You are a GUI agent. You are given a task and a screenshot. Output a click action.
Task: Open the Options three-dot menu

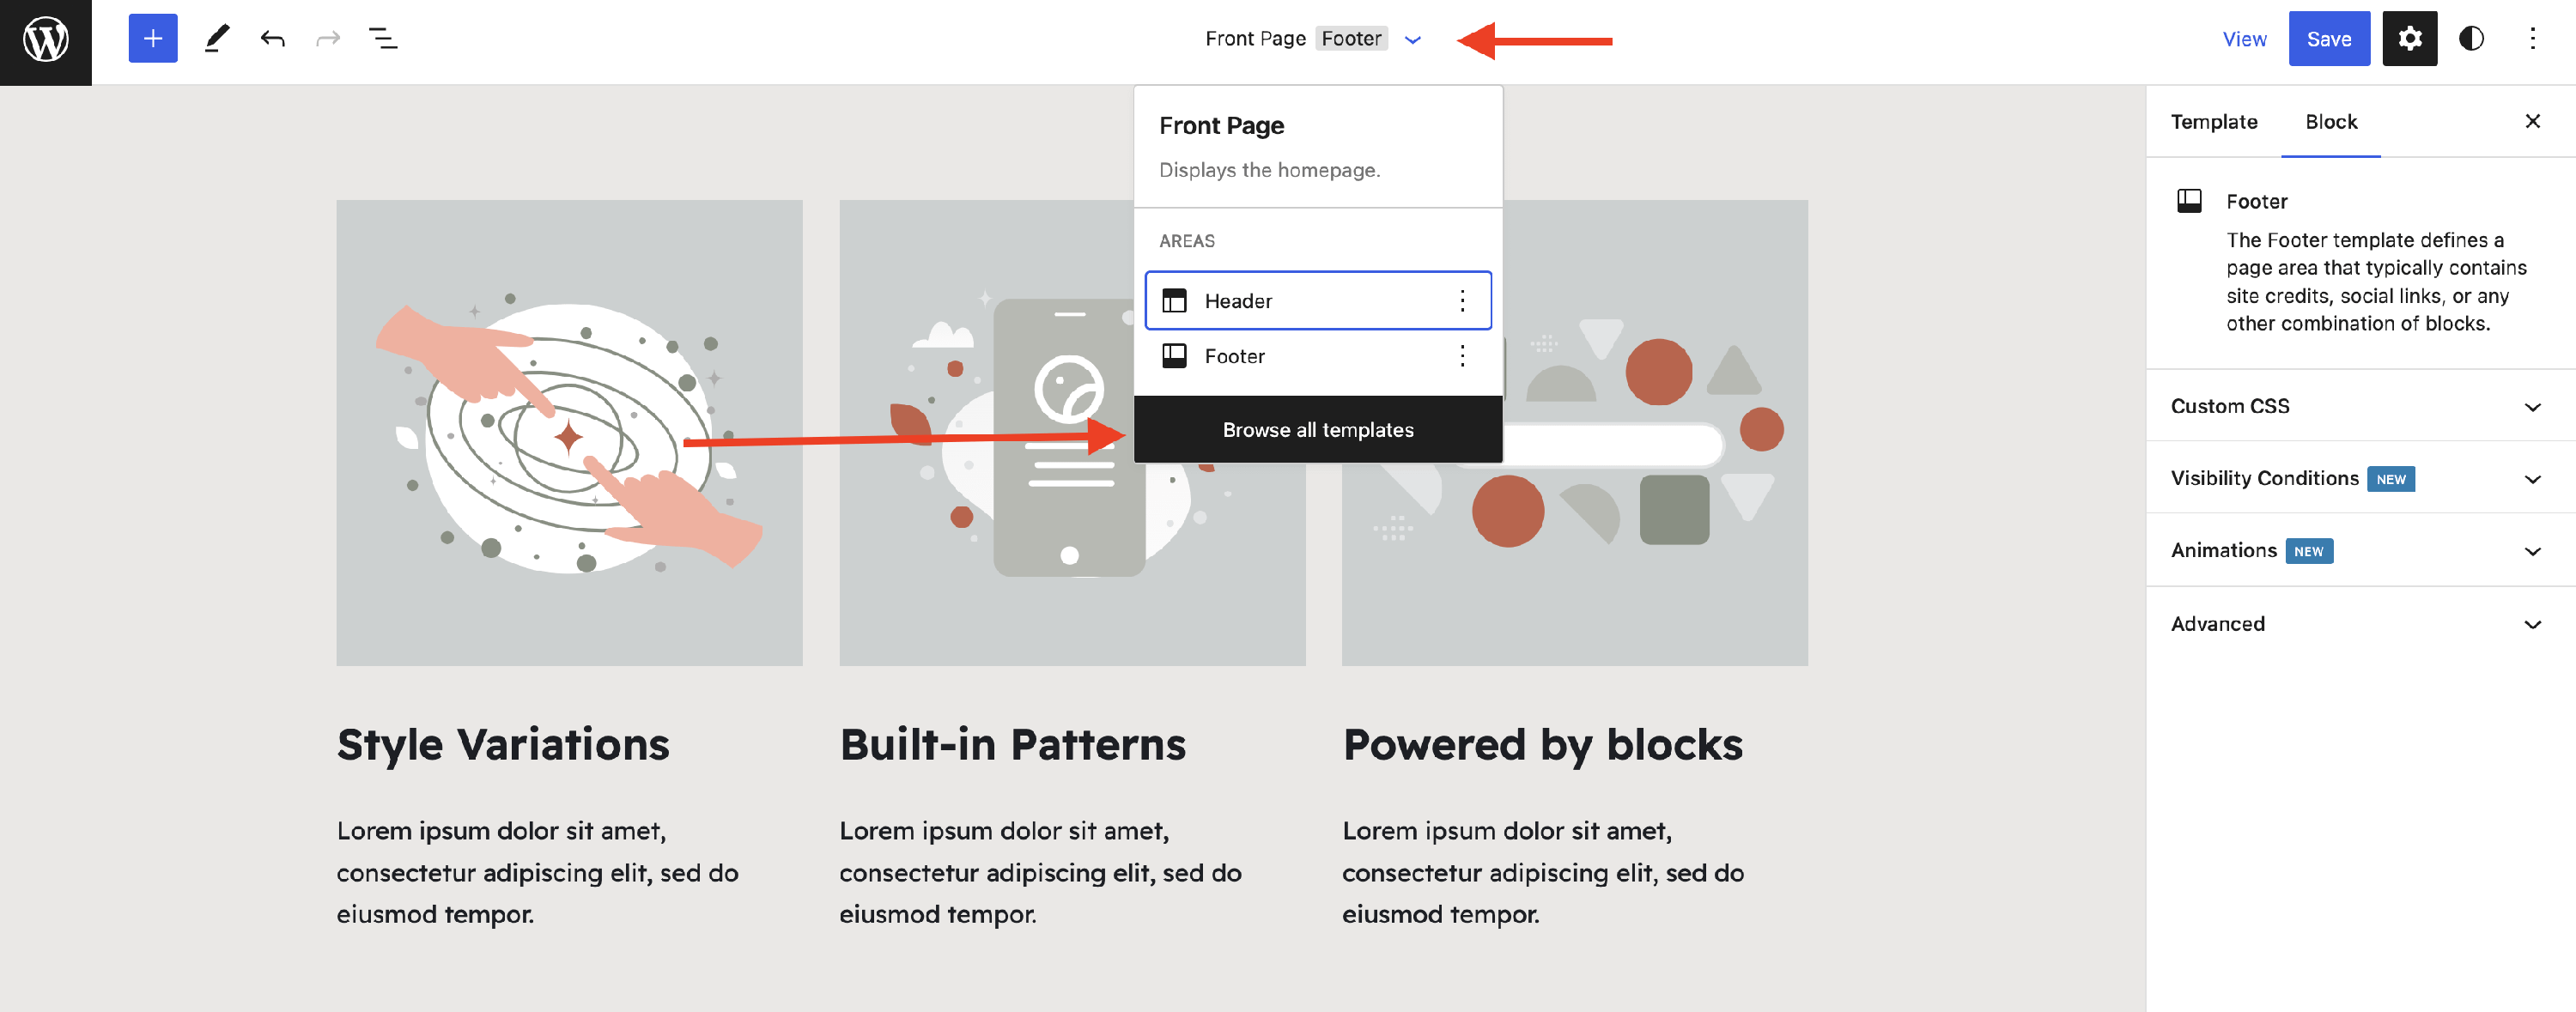tap(2532, 39)
